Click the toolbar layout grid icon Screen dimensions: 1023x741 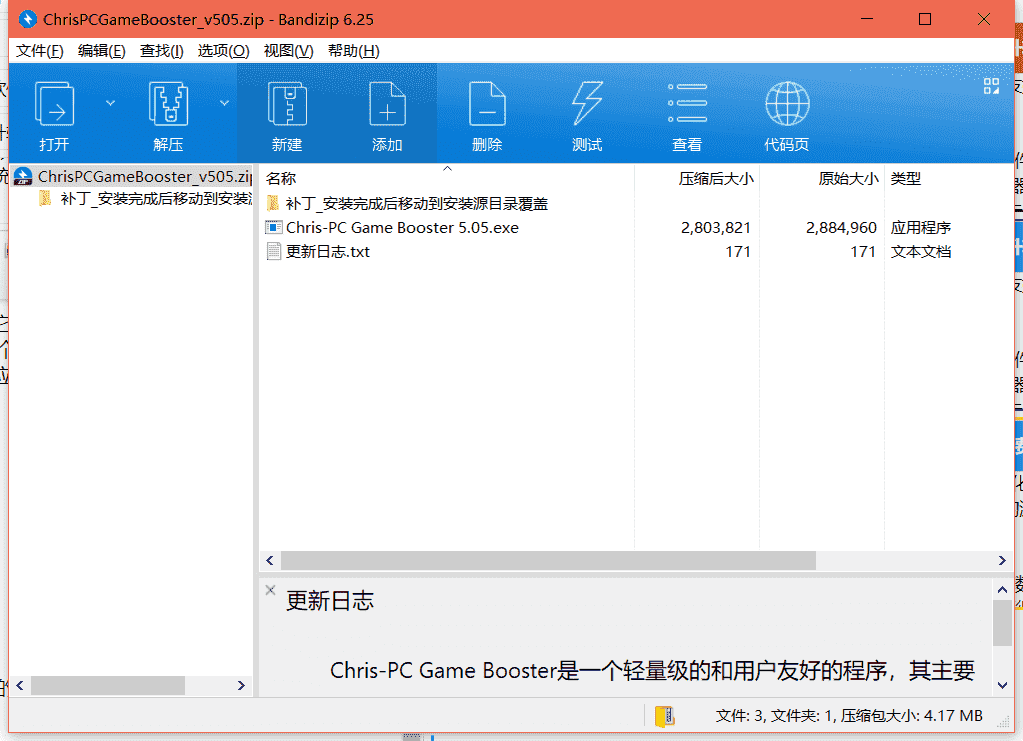tap(991, 86)
